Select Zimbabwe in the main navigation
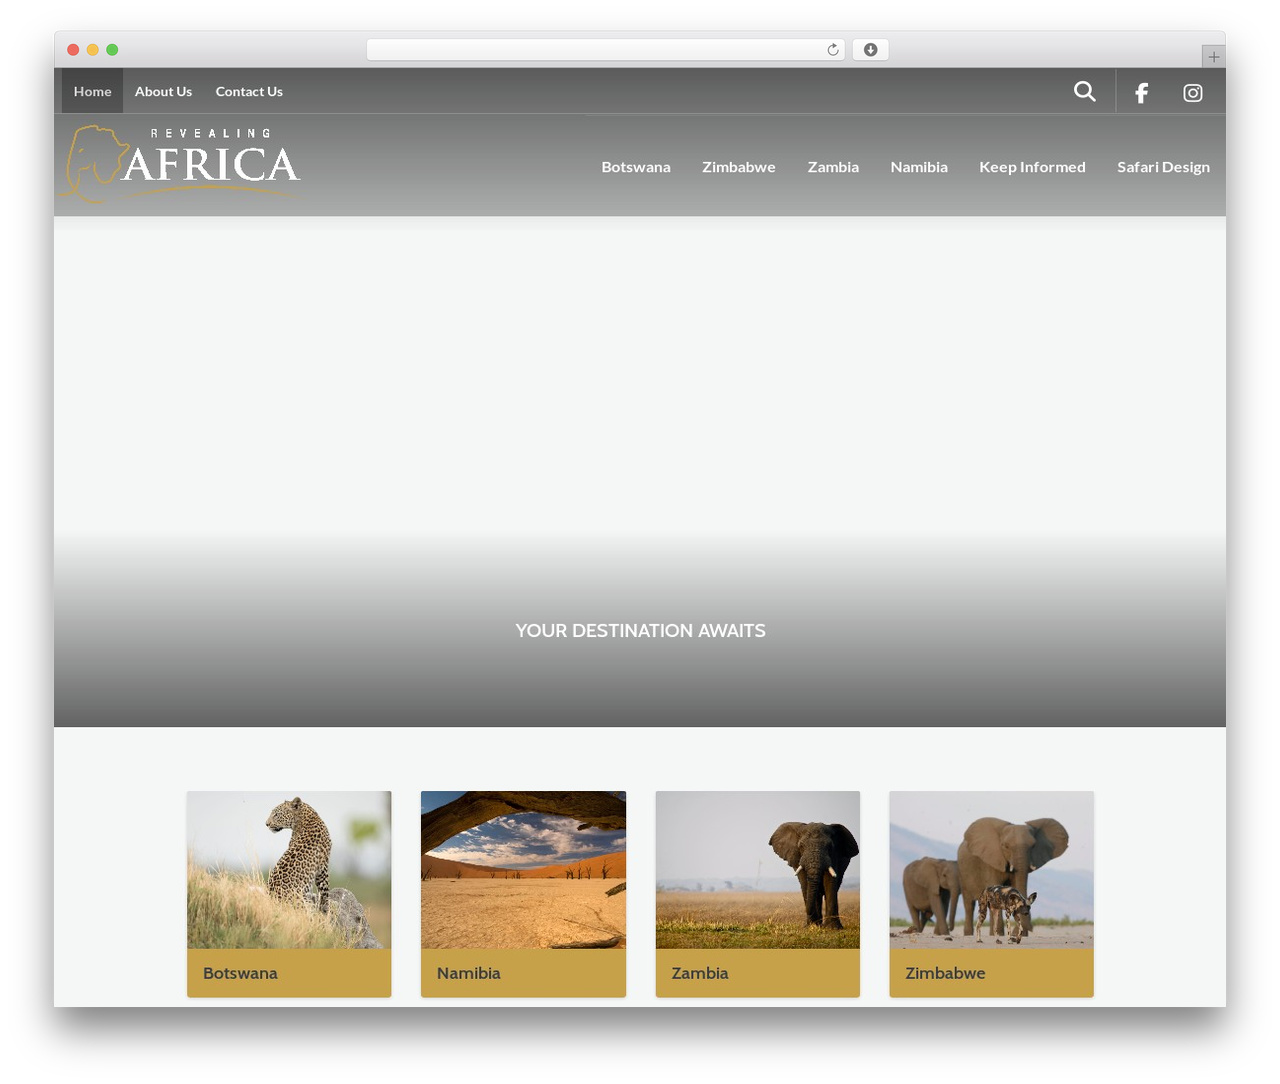This screenshot has height=1084, width=1280. click(x=739, y=167)
